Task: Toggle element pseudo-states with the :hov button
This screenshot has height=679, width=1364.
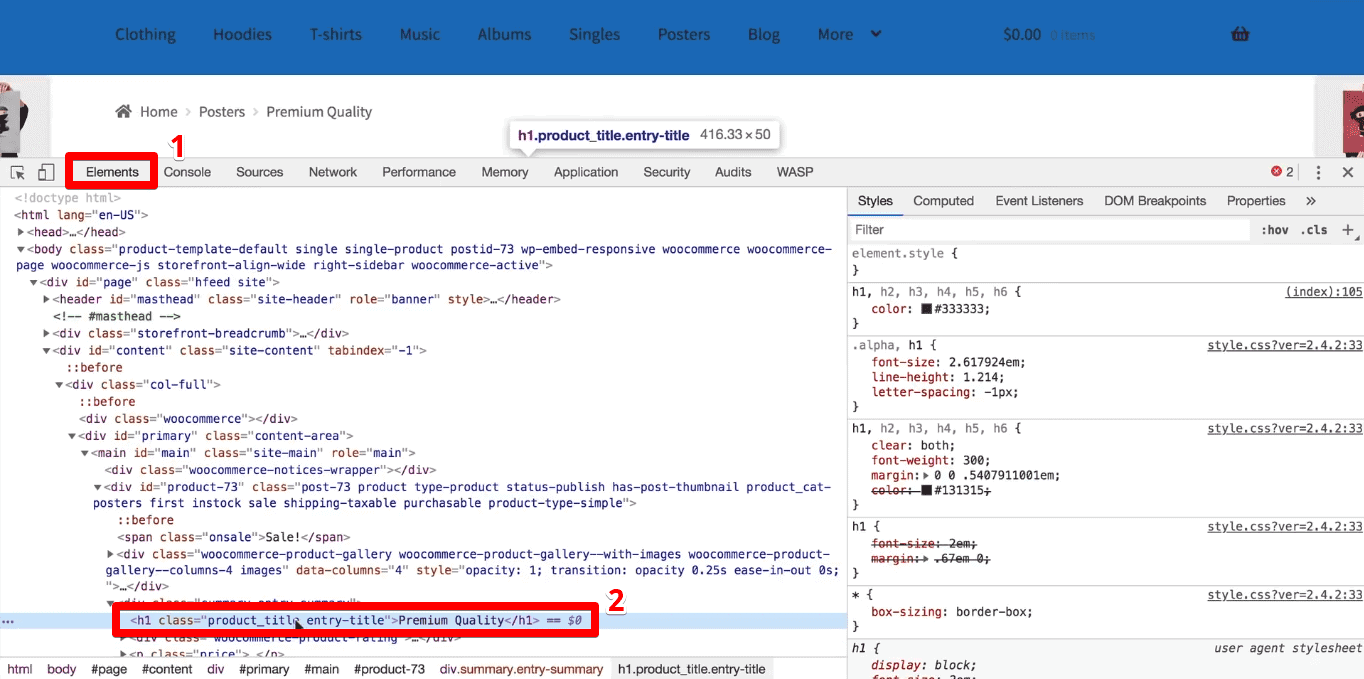Action: click(x=1276, y=229)
